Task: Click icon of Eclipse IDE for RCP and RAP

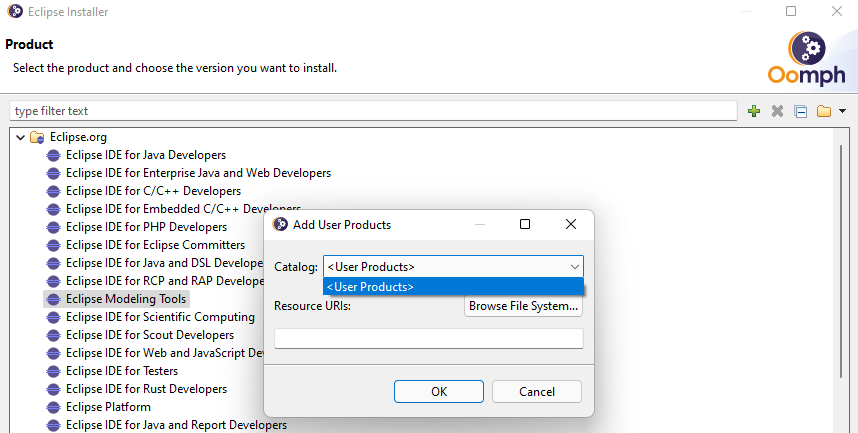Action: click(54, 281)
